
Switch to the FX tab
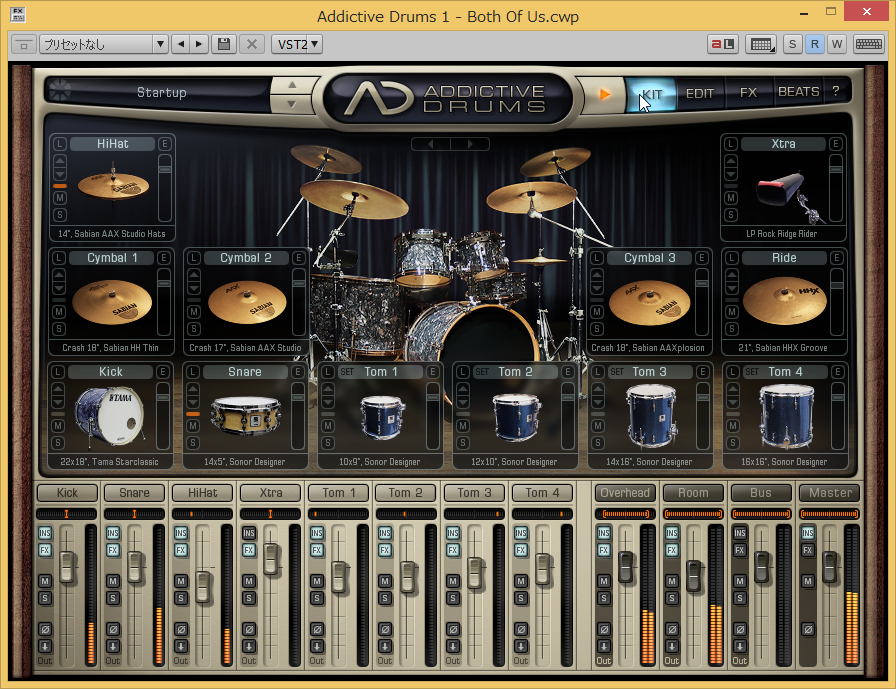click(748, 93)
